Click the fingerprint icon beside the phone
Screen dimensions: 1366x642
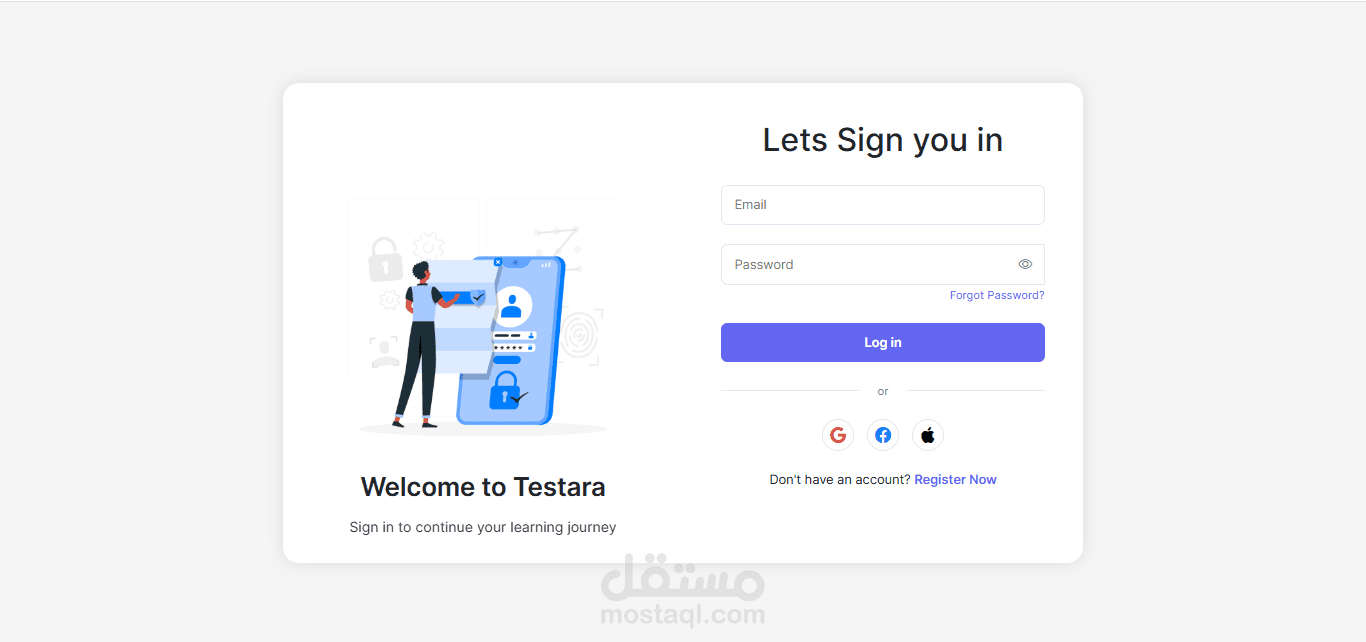click(x=581, y=336)
